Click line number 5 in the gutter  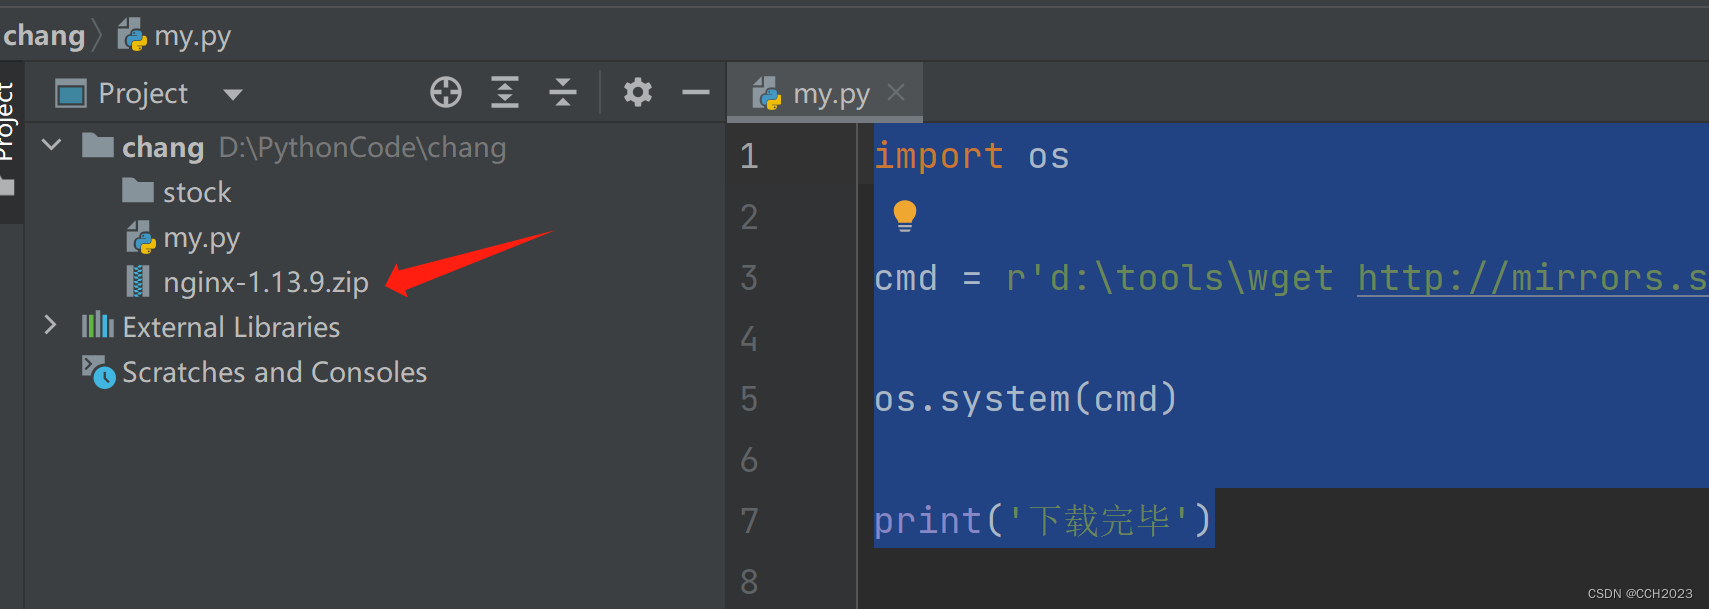point(749,399)
